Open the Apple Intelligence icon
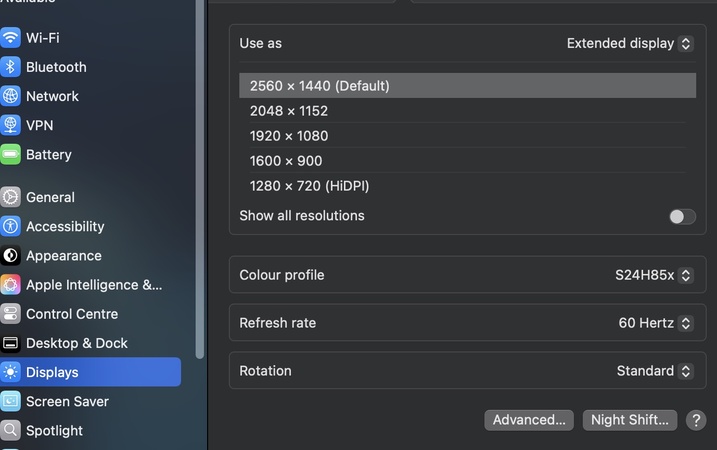This screenshot has width=717, height=450. 10,285
